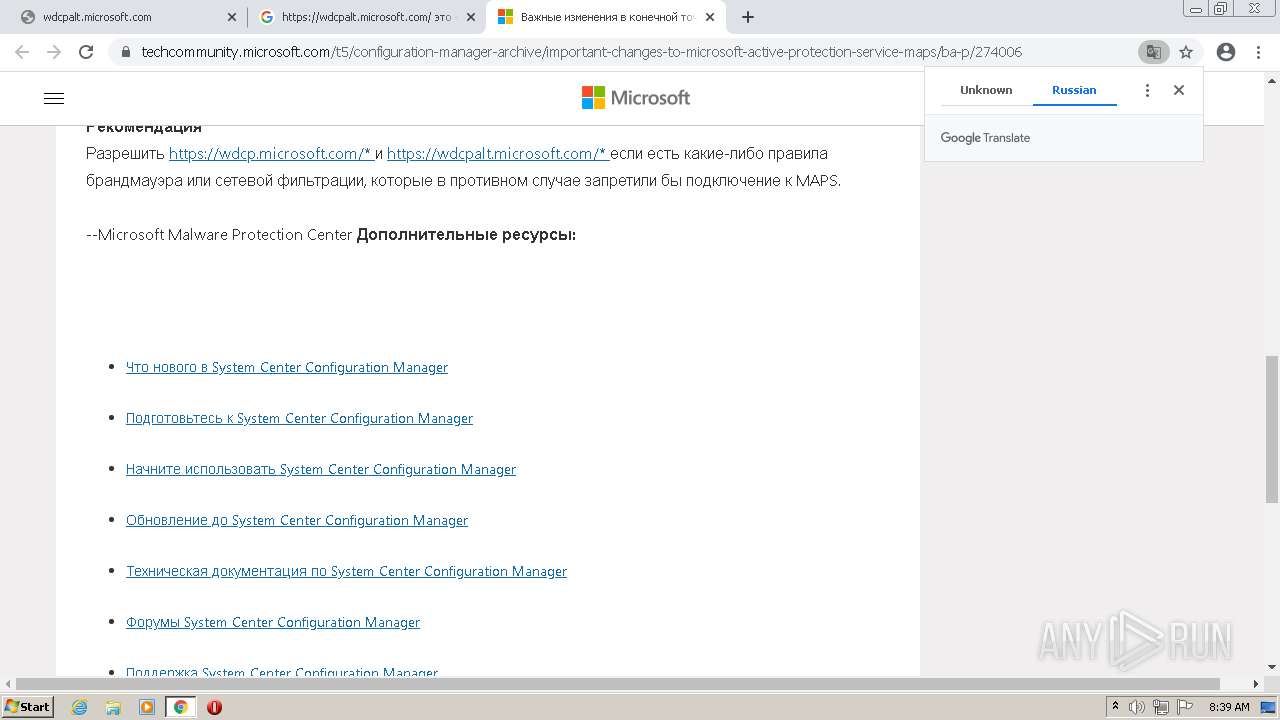Open the file explorer taskbar icon
The width and height of the screenshot is (1280, 720).
click(113, 707)
